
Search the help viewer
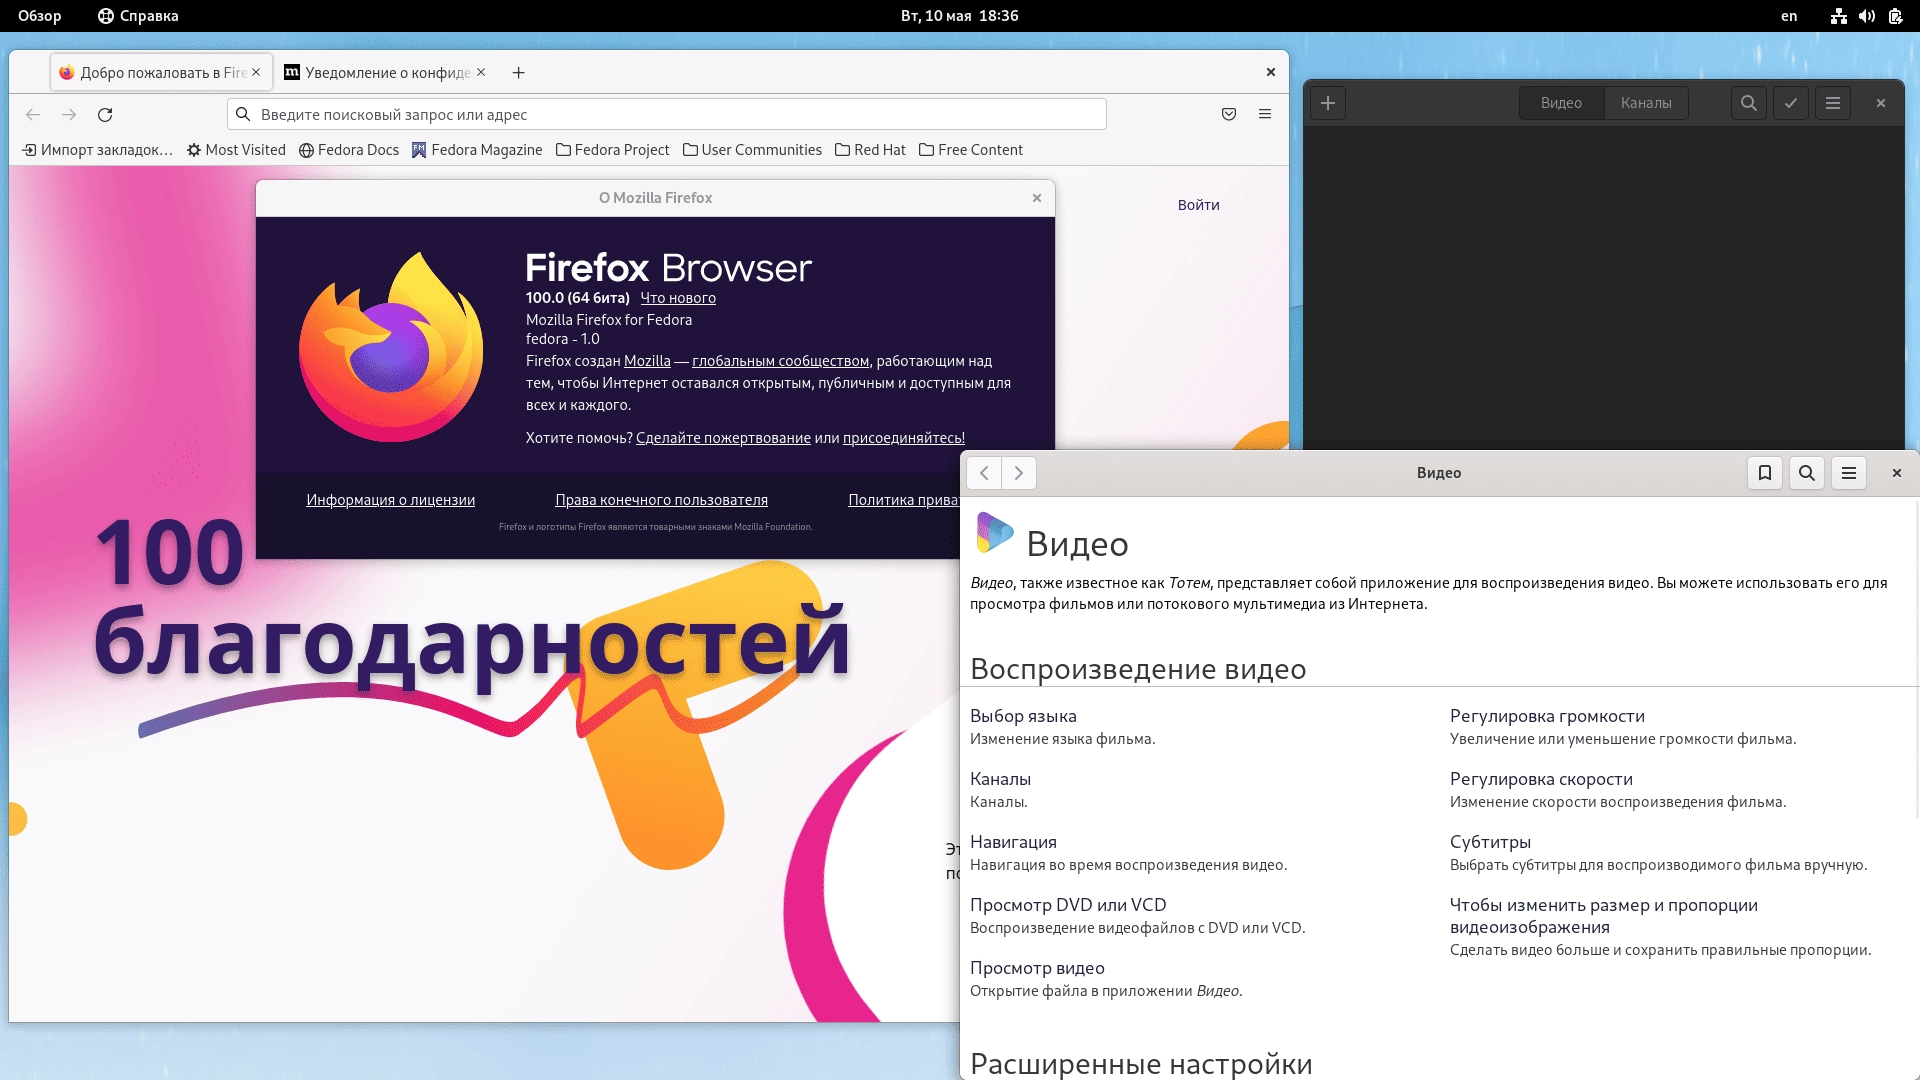pos(1807,473)
